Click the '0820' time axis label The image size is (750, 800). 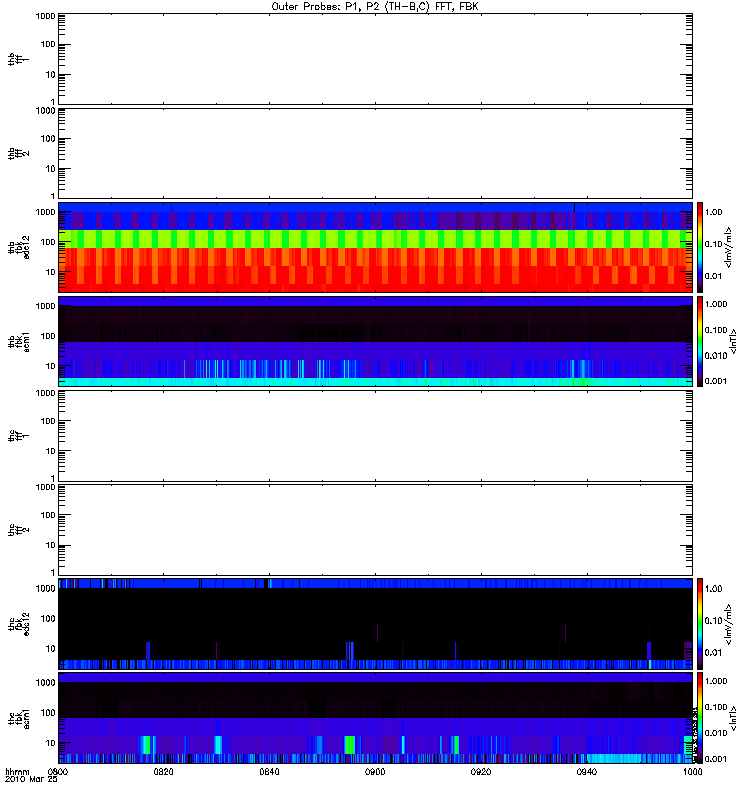163,772
